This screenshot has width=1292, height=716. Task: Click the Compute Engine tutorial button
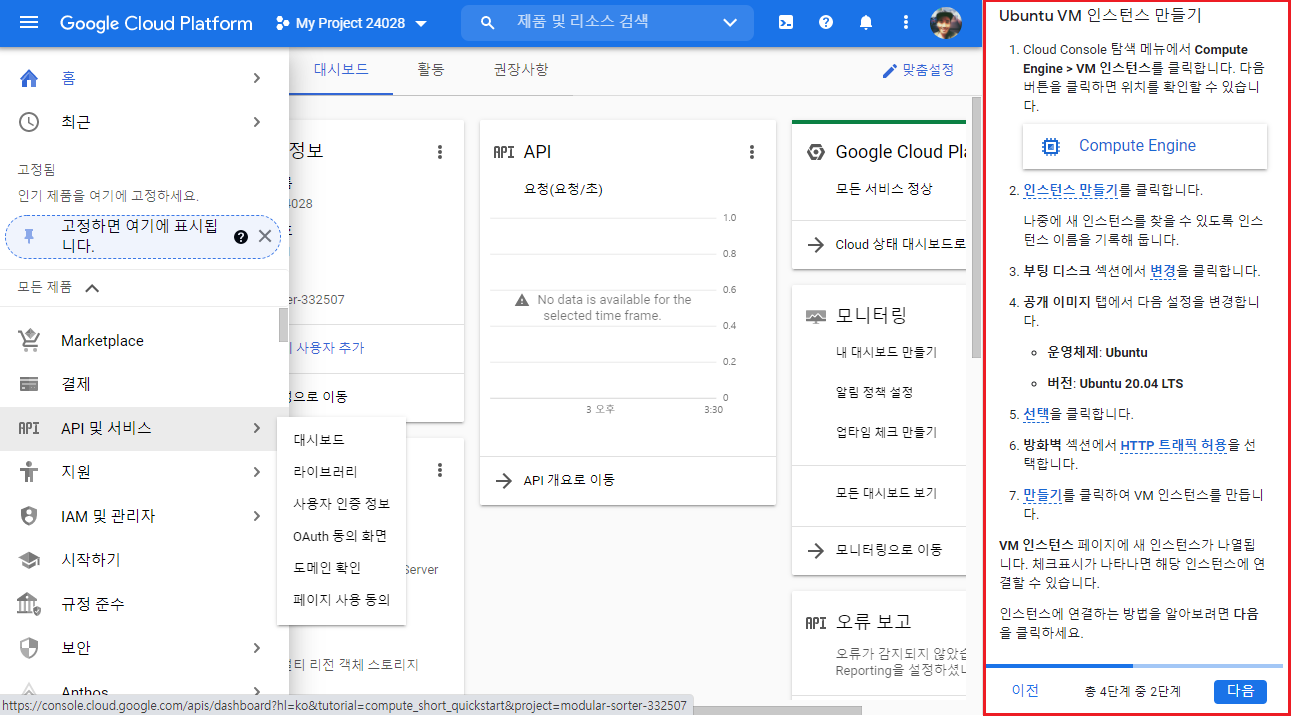tap(1145, 146)
